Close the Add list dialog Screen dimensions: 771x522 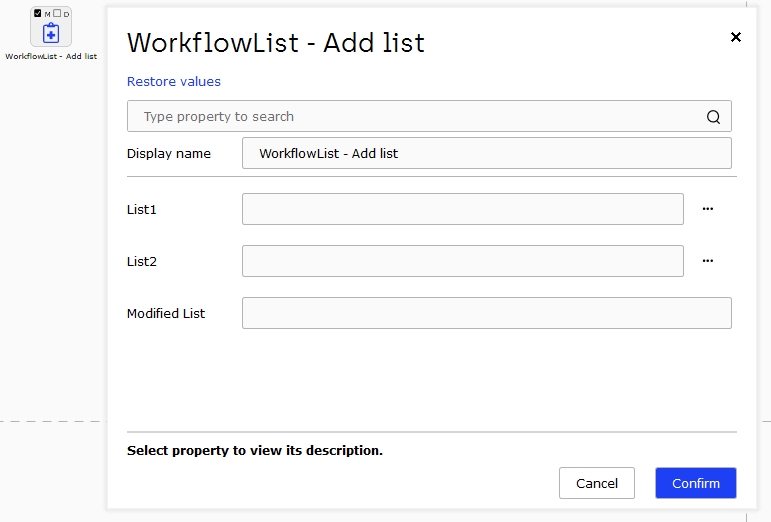click(x=736, y=37)
